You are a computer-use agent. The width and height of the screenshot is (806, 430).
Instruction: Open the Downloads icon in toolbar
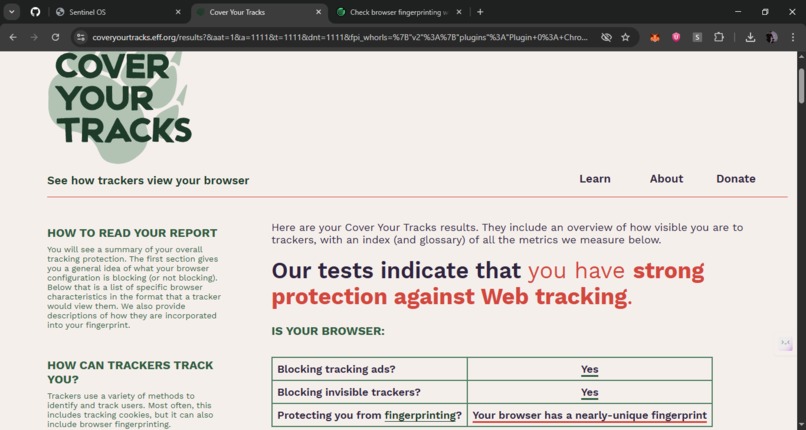(750, 37)
